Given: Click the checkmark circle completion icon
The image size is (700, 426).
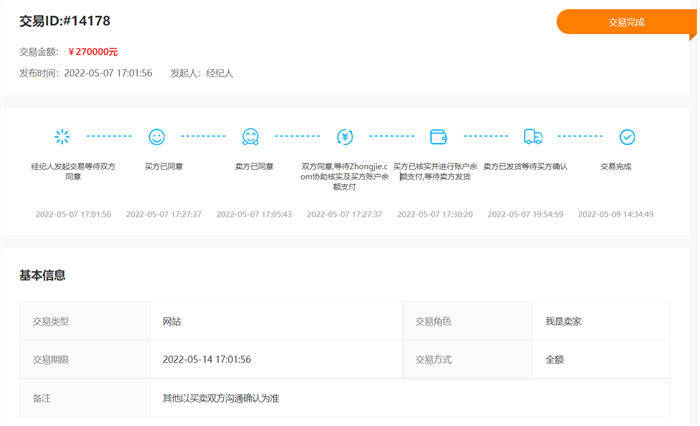Looking at the screenshot, I should 627,136.
